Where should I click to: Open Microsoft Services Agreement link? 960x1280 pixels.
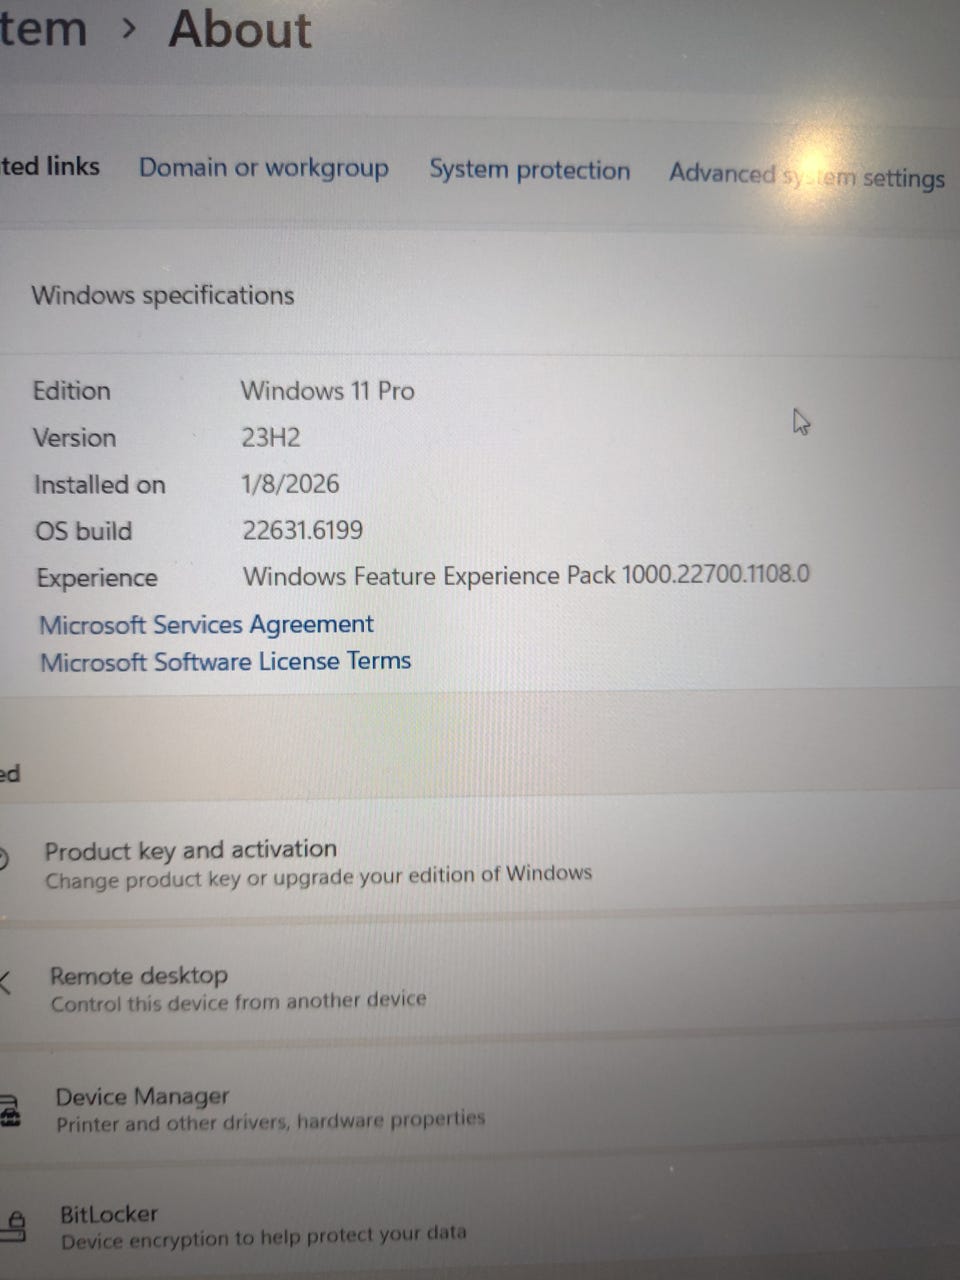[206, 625]
